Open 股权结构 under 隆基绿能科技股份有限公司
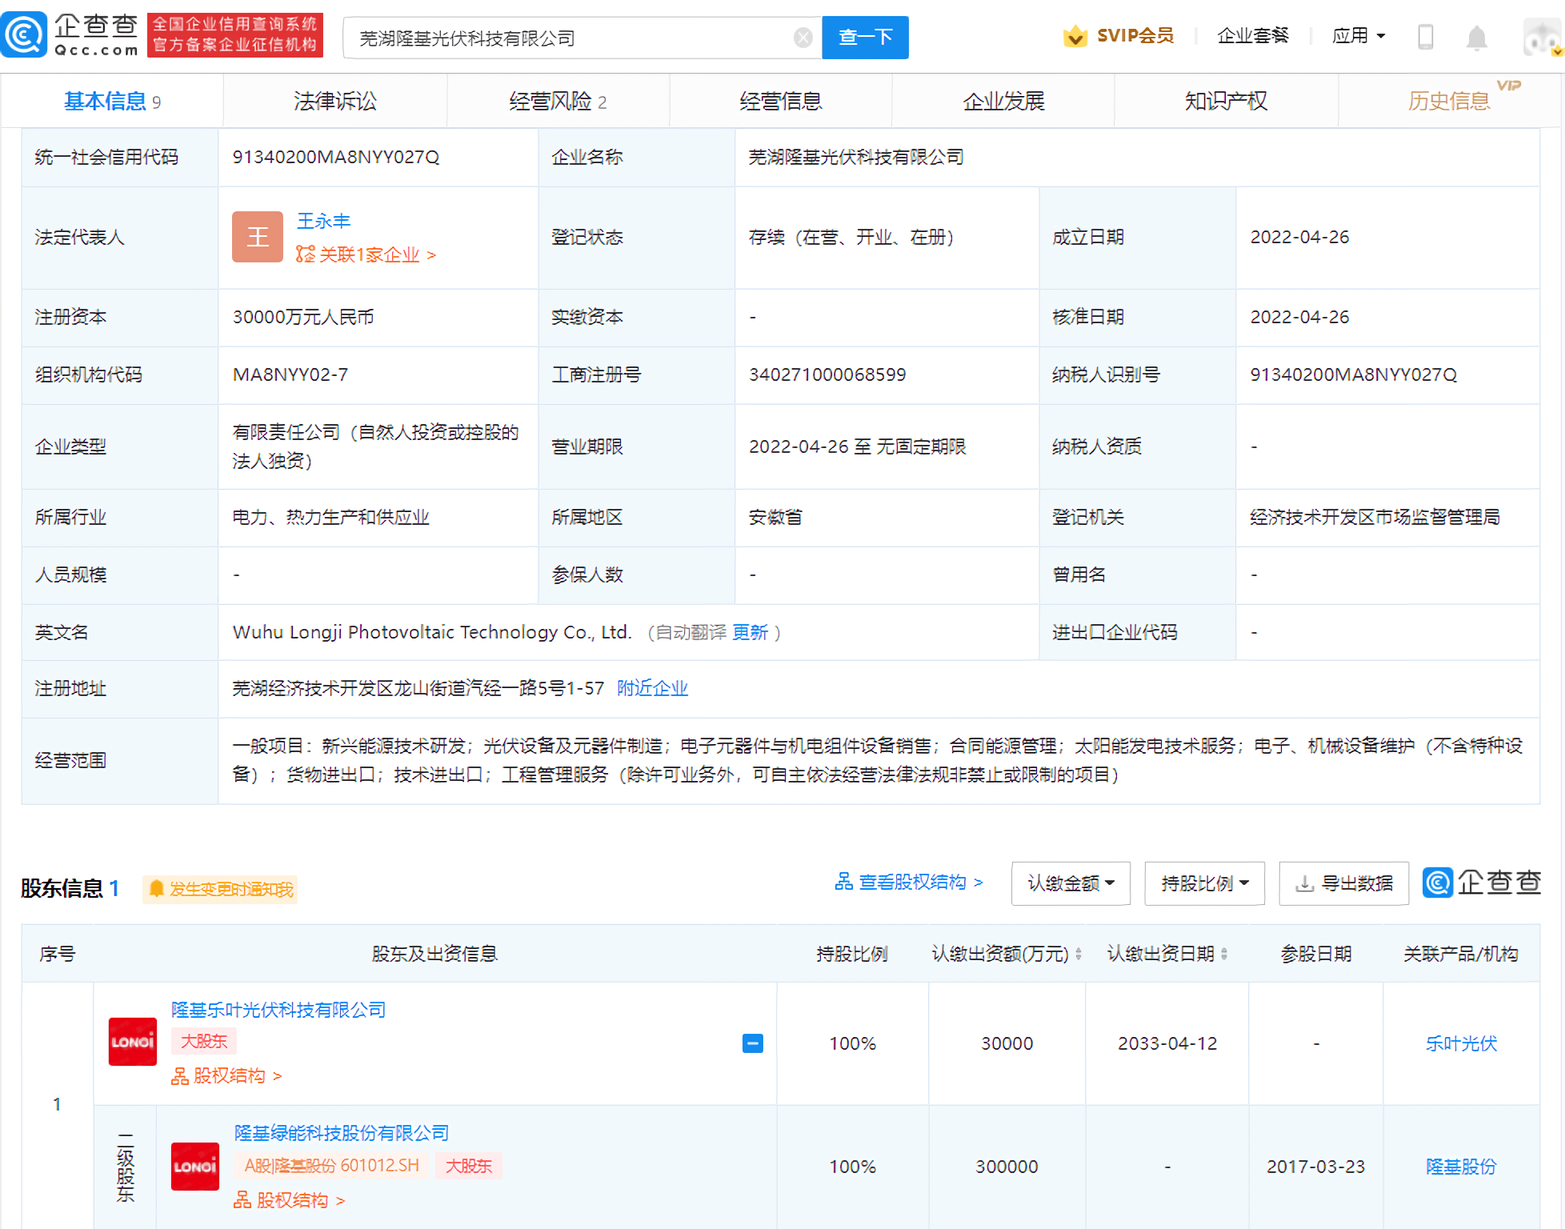 (290, 1200)
